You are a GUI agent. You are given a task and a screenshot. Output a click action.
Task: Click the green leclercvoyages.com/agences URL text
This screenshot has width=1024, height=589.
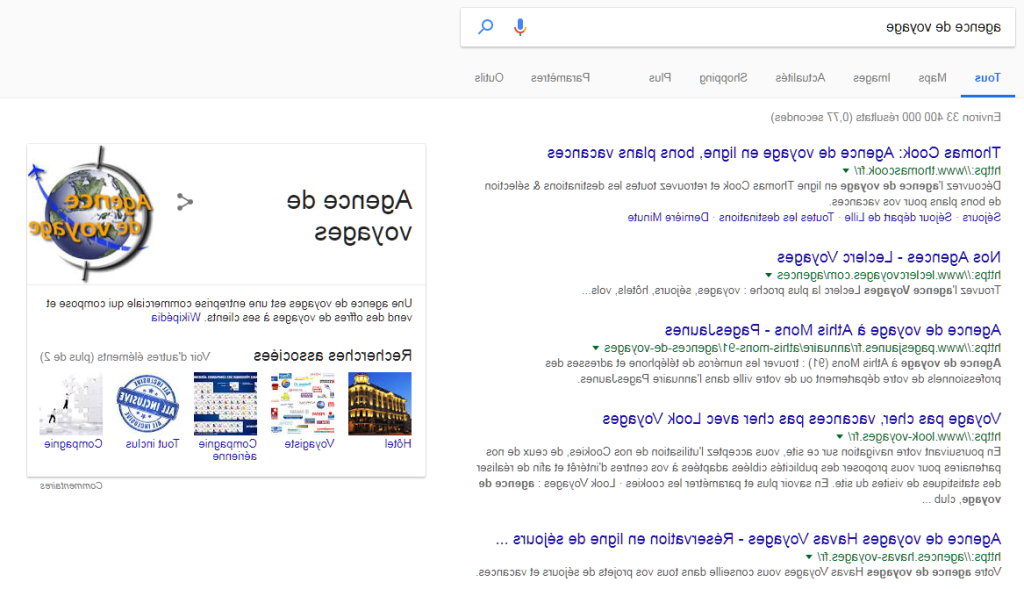pyautogui.click(x=889, y=276)
